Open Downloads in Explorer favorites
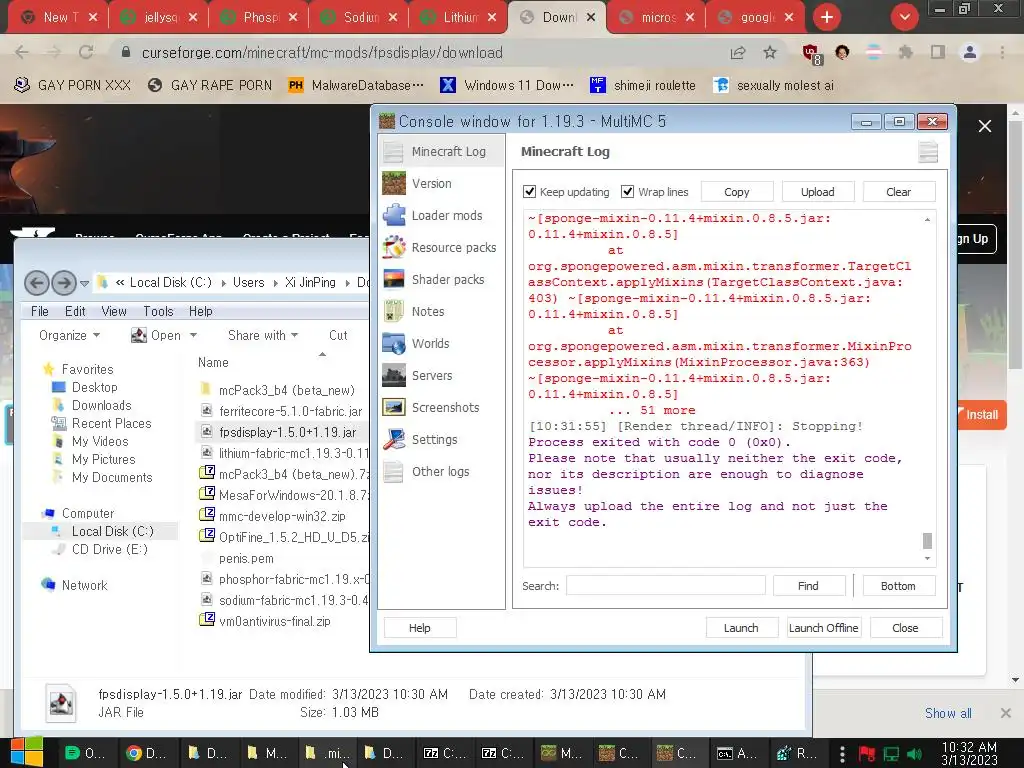 [x=101, y=406]
